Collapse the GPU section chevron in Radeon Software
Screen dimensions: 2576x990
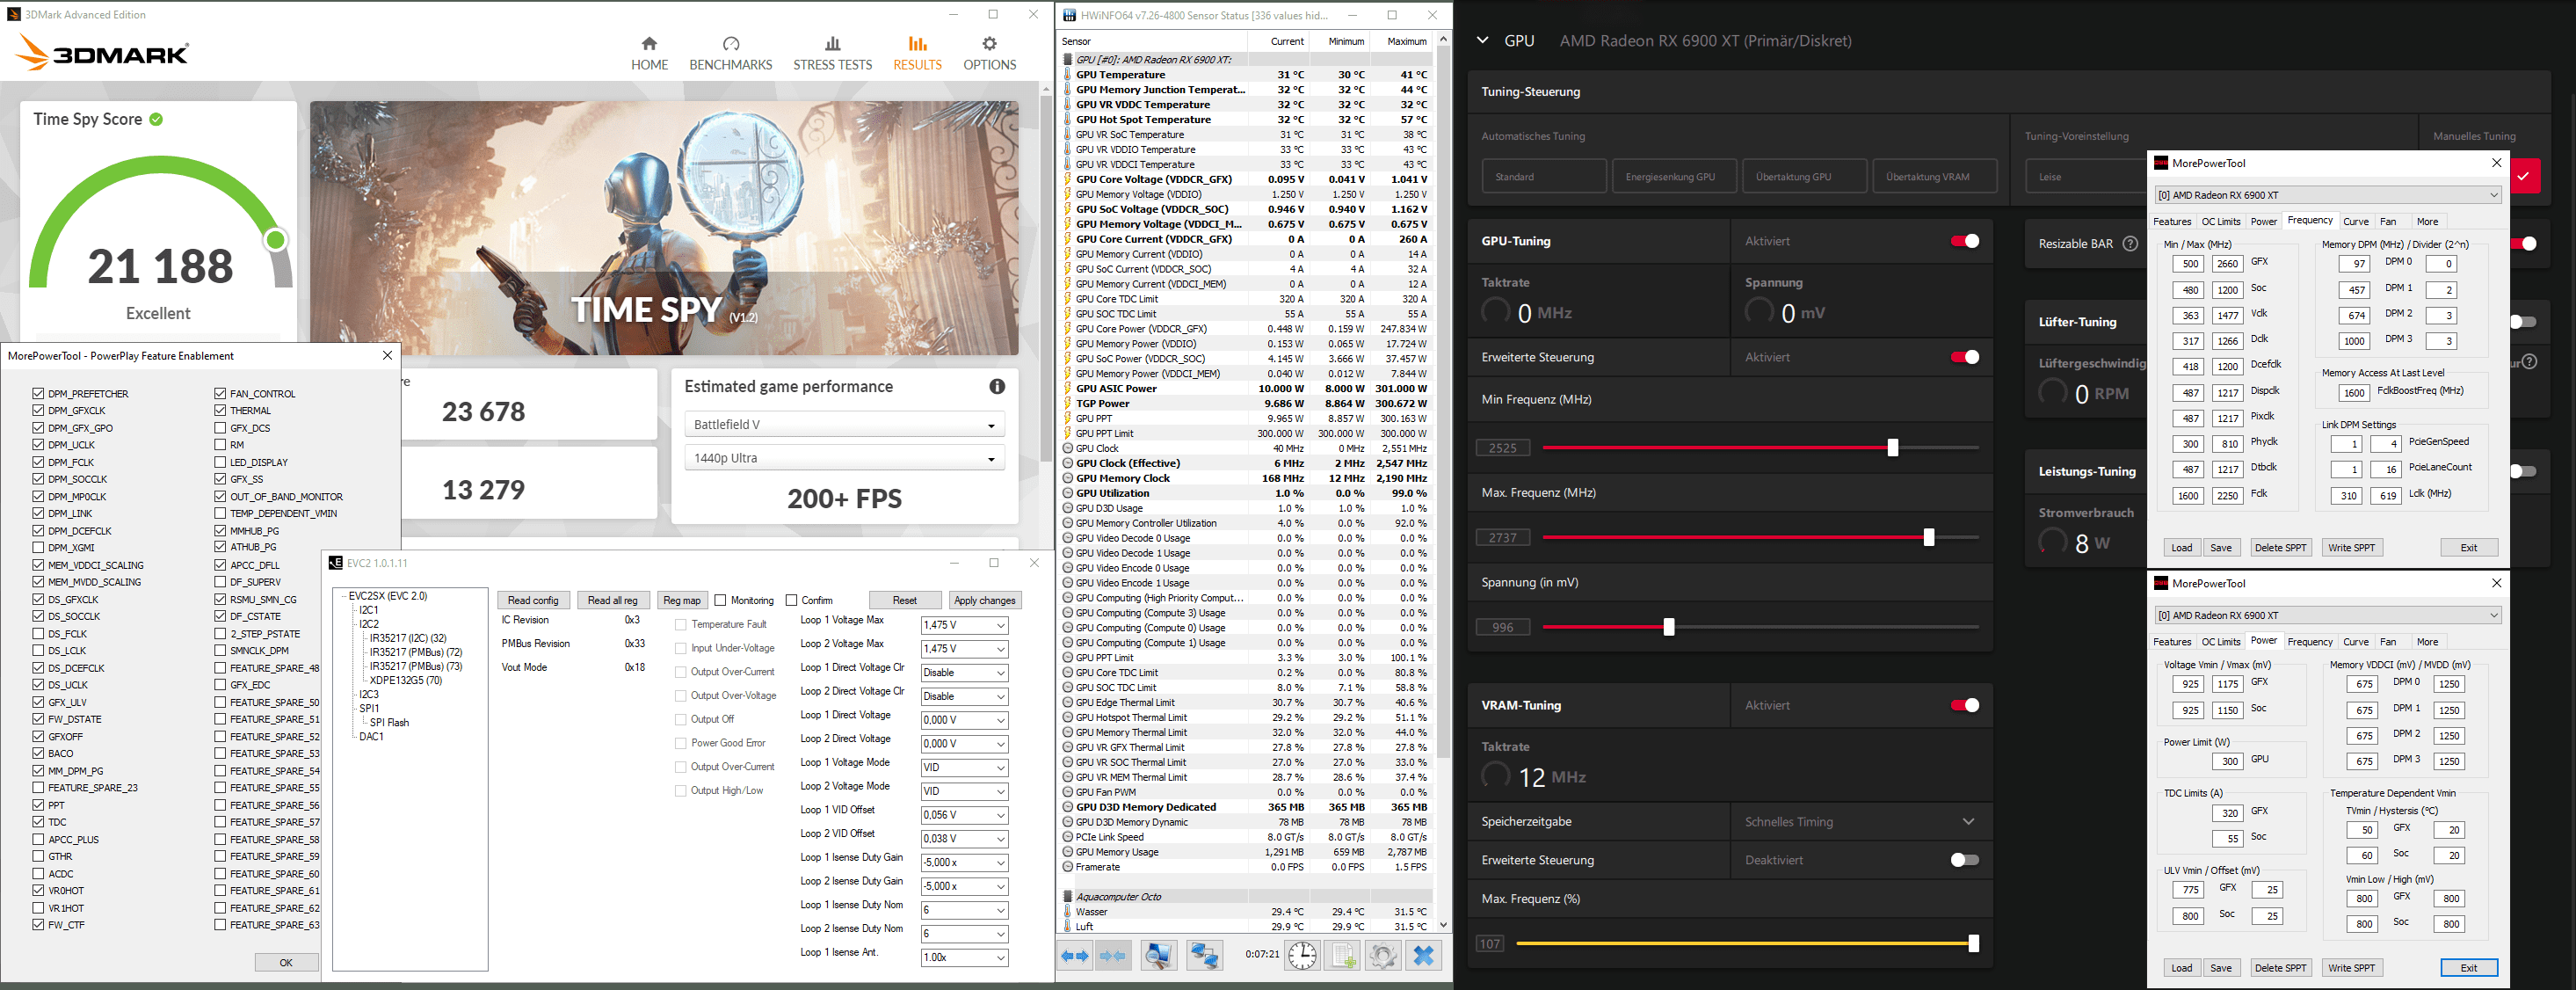[x=1483, y=41]
